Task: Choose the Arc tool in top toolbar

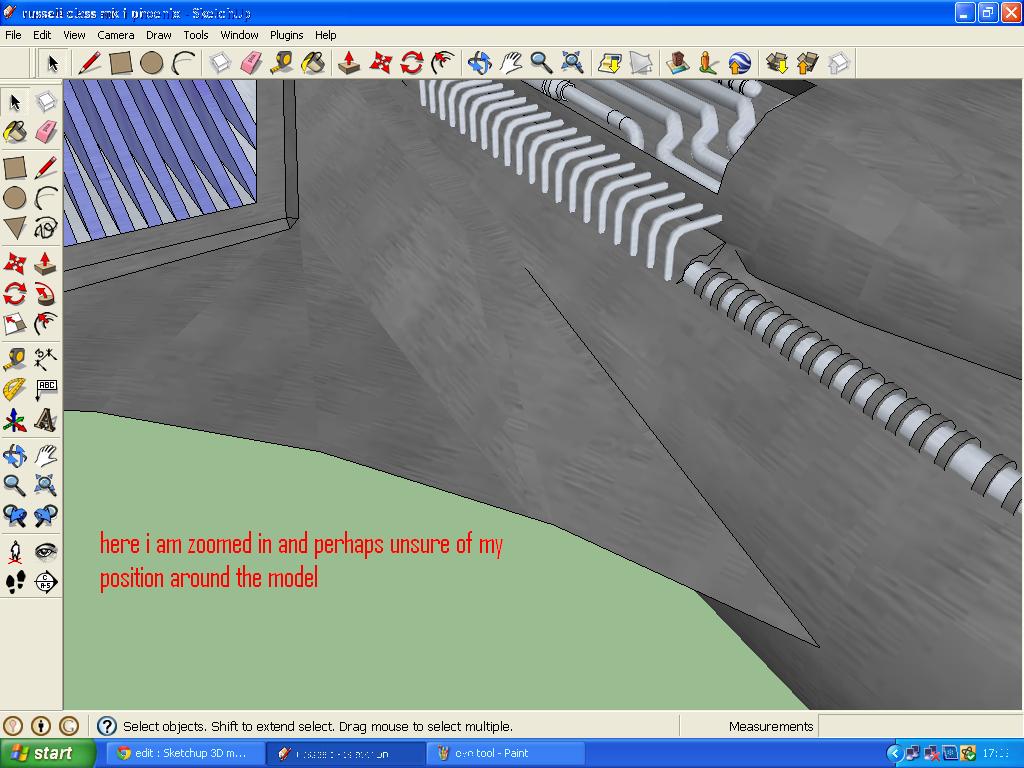Action: pyautogui.click(x=183, y=63)
